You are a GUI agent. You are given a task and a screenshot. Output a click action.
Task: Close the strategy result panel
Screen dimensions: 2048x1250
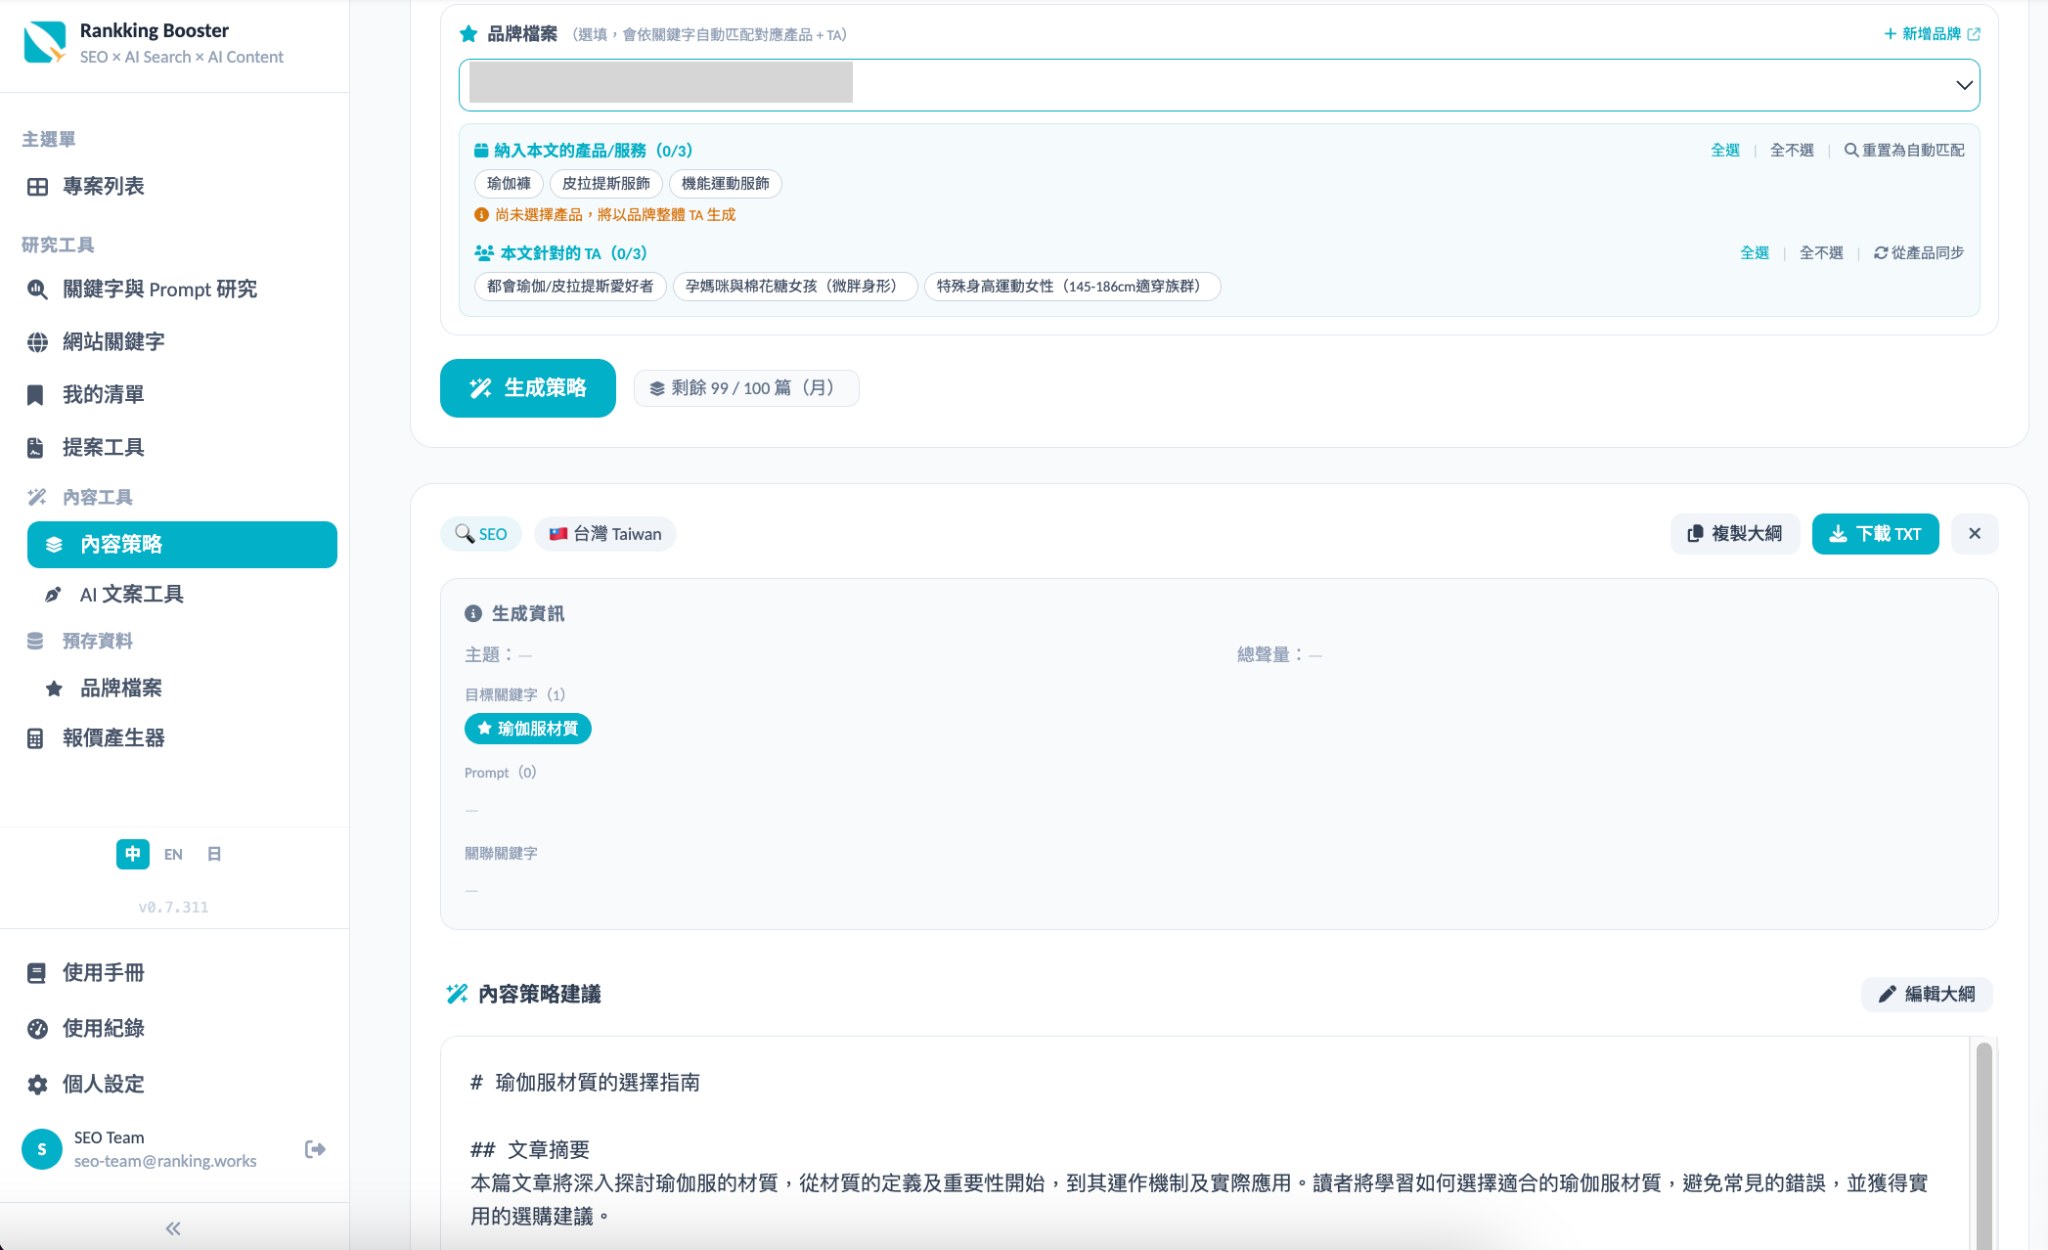[1975, 534]
